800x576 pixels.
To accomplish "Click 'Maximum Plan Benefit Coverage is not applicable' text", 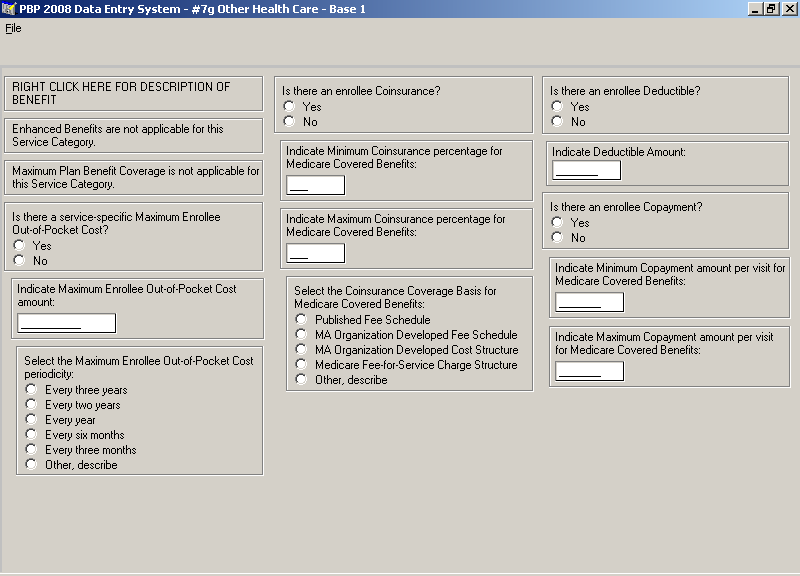I will pos(136,177).
